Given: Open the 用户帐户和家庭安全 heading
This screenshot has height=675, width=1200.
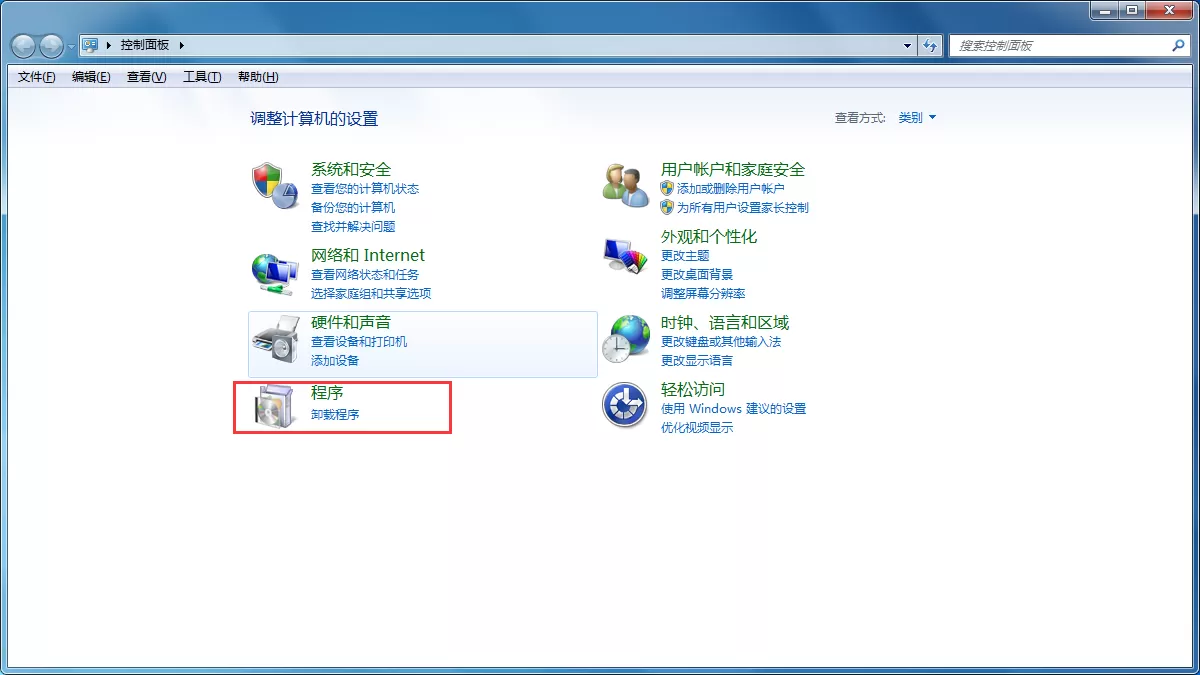Looking at the screenshot, I should pos(733,169).
